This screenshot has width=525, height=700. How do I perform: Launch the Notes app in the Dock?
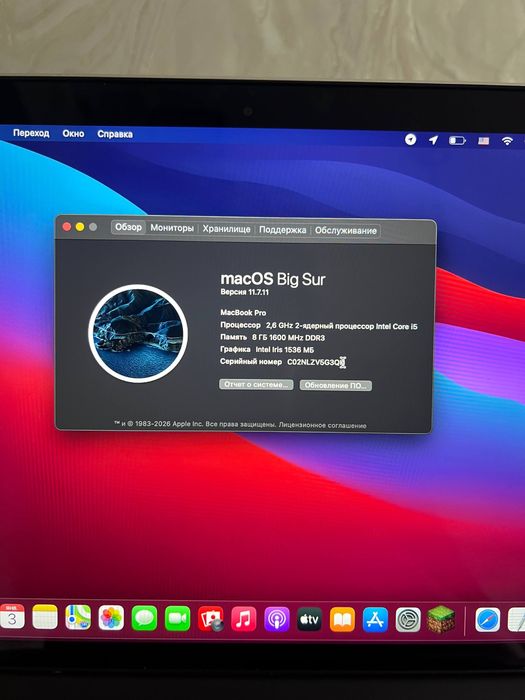(x=45, y=617)
